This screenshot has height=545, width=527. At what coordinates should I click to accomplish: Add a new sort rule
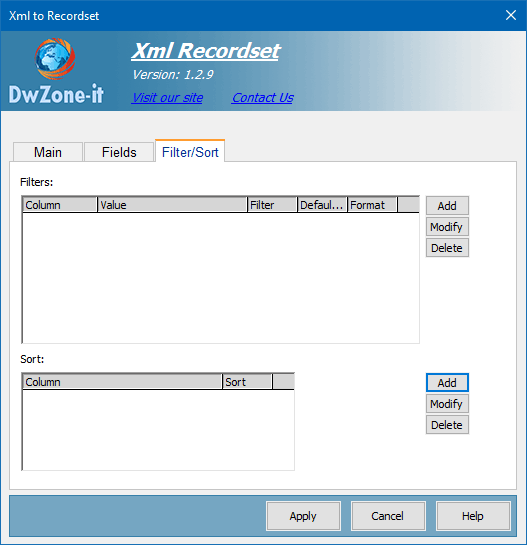click(x=447, y=383)
